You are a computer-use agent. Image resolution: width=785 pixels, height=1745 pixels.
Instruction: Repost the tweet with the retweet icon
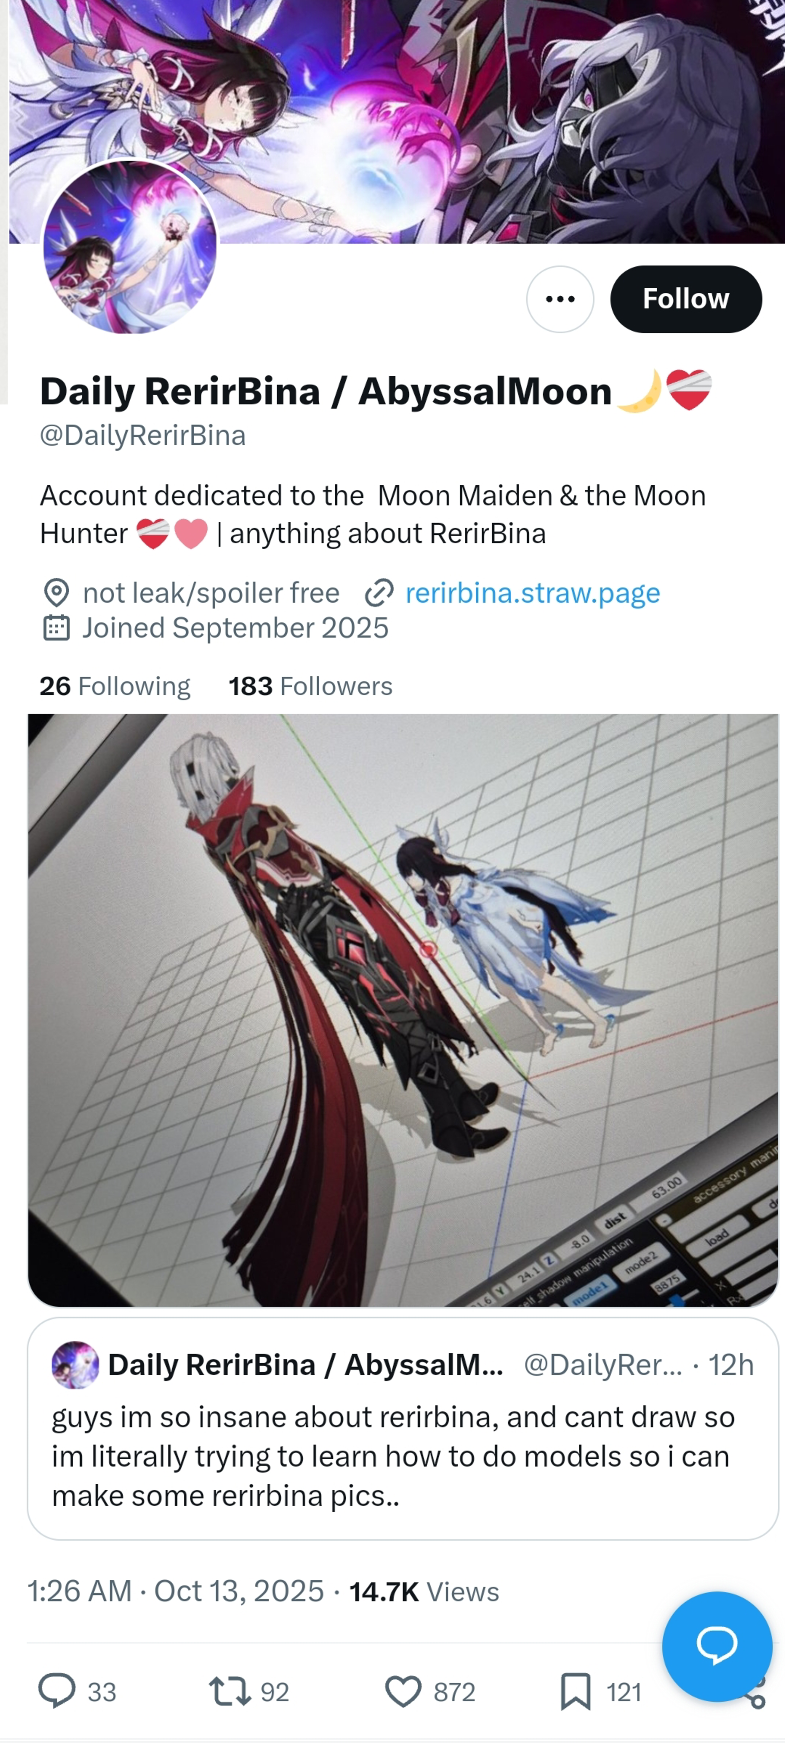click(x=229, y=1691)
